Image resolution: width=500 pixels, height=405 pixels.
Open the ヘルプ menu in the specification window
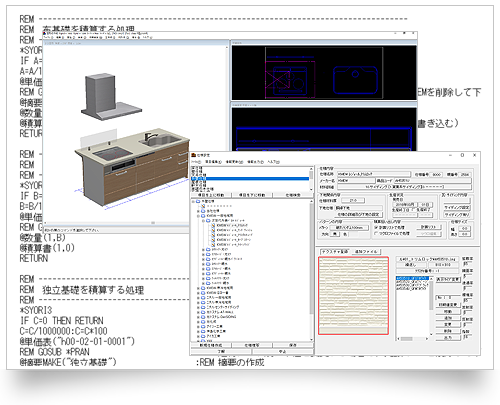[273, 162]
